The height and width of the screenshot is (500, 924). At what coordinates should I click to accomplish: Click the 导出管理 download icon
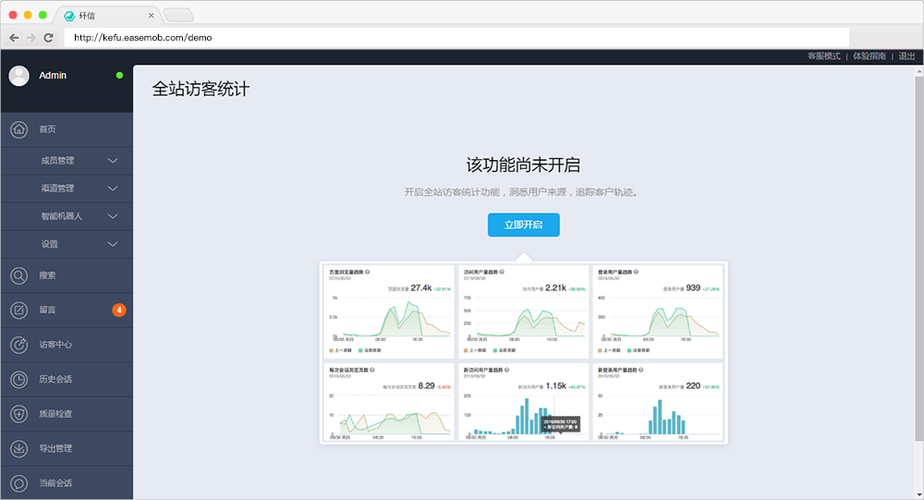(x=19, y=449)
